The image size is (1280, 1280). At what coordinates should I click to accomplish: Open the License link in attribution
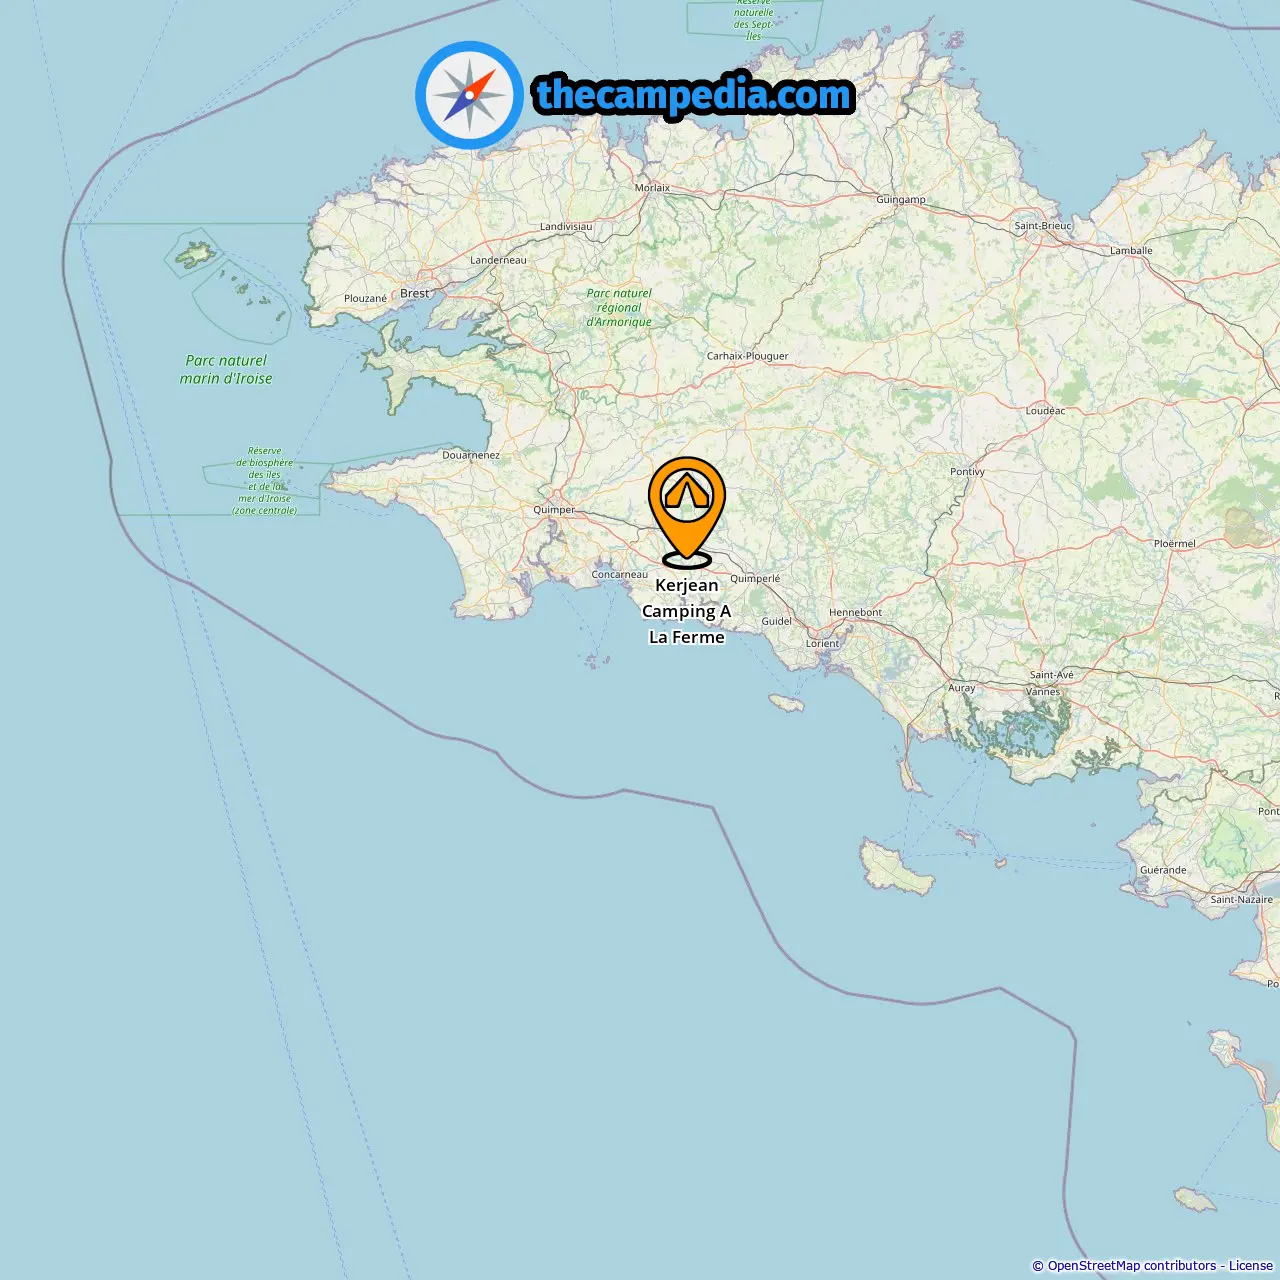point(1251,1265)
